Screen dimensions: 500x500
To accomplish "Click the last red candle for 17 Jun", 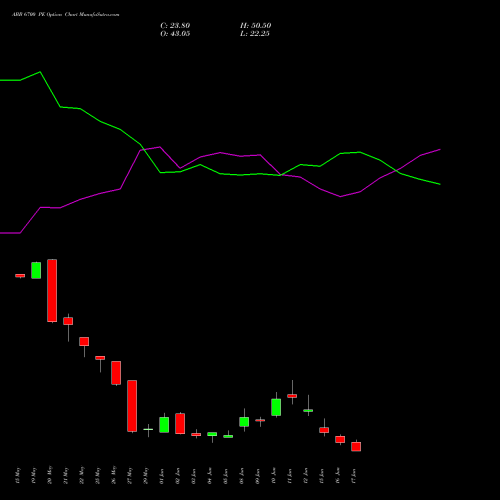I will pyautogui.click(x=356, y=447).
